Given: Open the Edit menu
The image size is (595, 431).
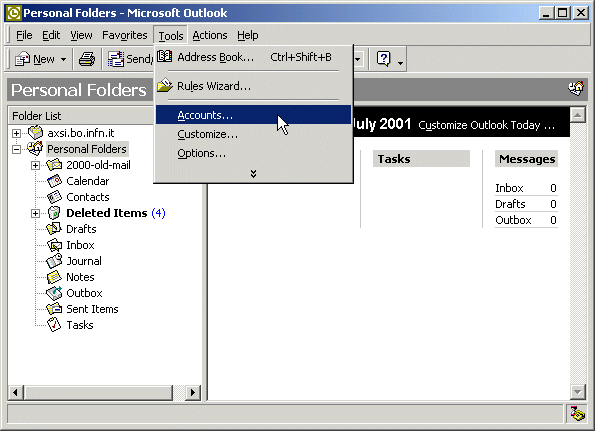Looking at the screenshot, I should pos(51,35).
